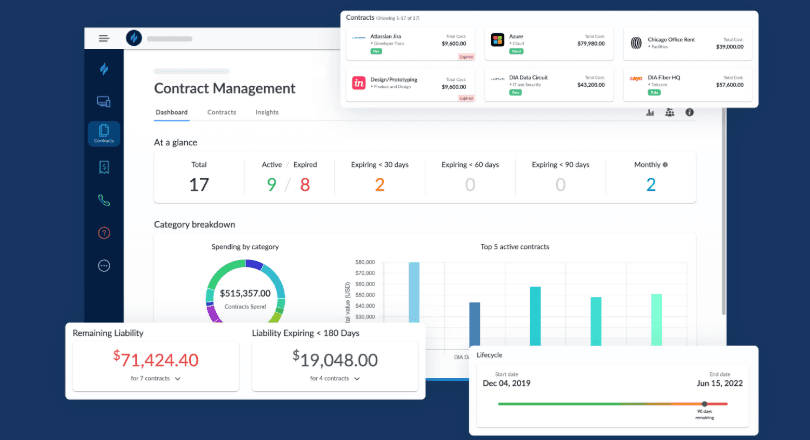Click the Expired badge on Design/Prototyping card

[x=466, y=98]
